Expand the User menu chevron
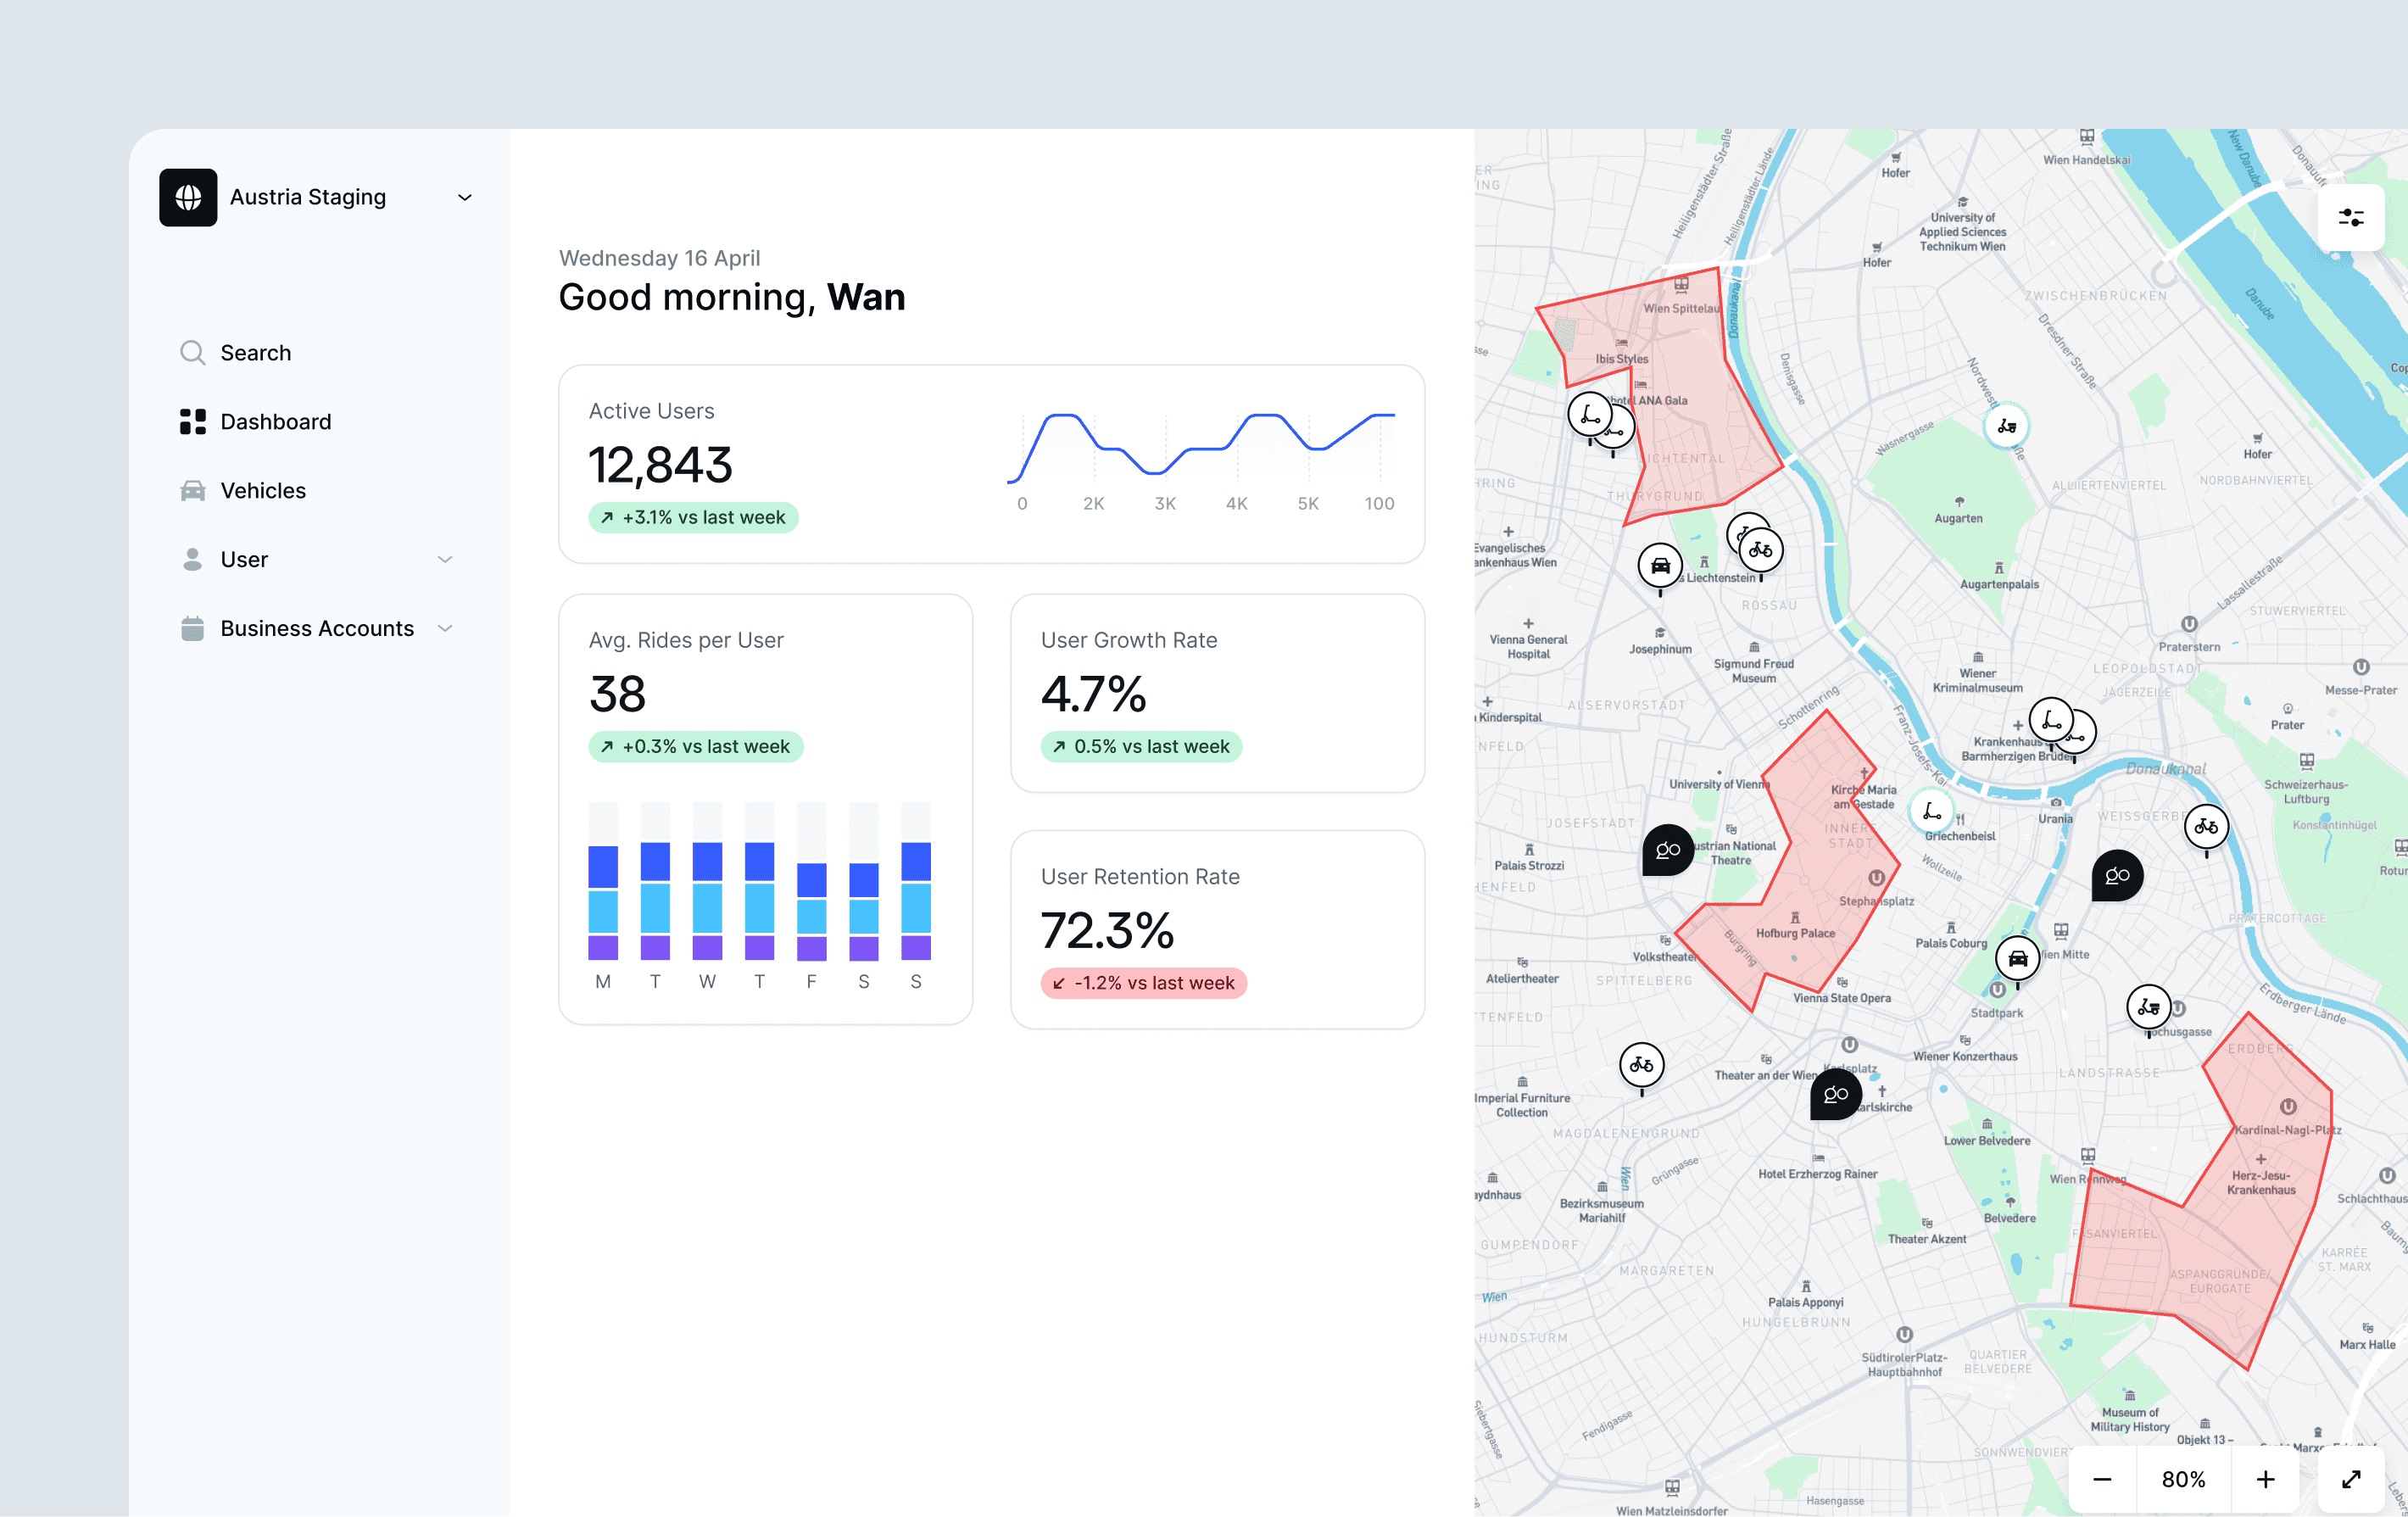 445,559
